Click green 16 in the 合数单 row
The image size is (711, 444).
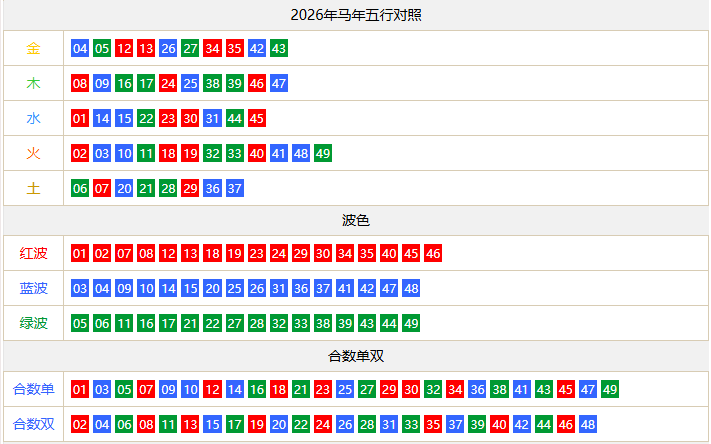click(257, 389)
